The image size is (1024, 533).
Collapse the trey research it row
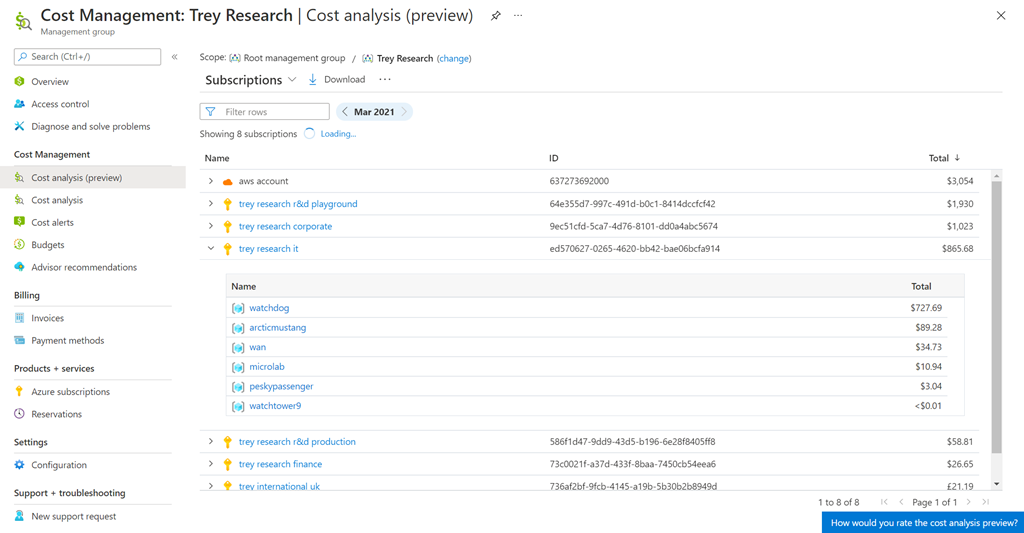pos(210,248)
